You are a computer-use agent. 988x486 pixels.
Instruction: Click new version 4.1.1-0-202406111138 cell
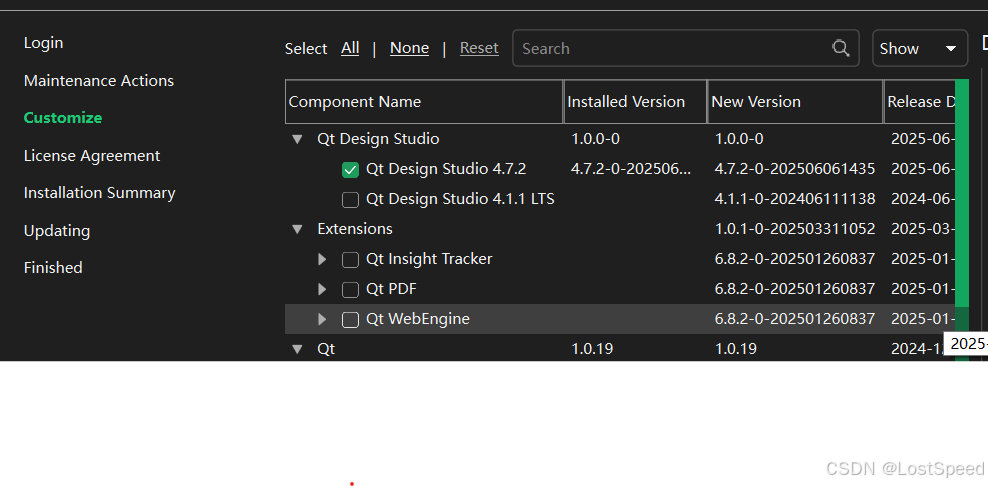(795, 199)
